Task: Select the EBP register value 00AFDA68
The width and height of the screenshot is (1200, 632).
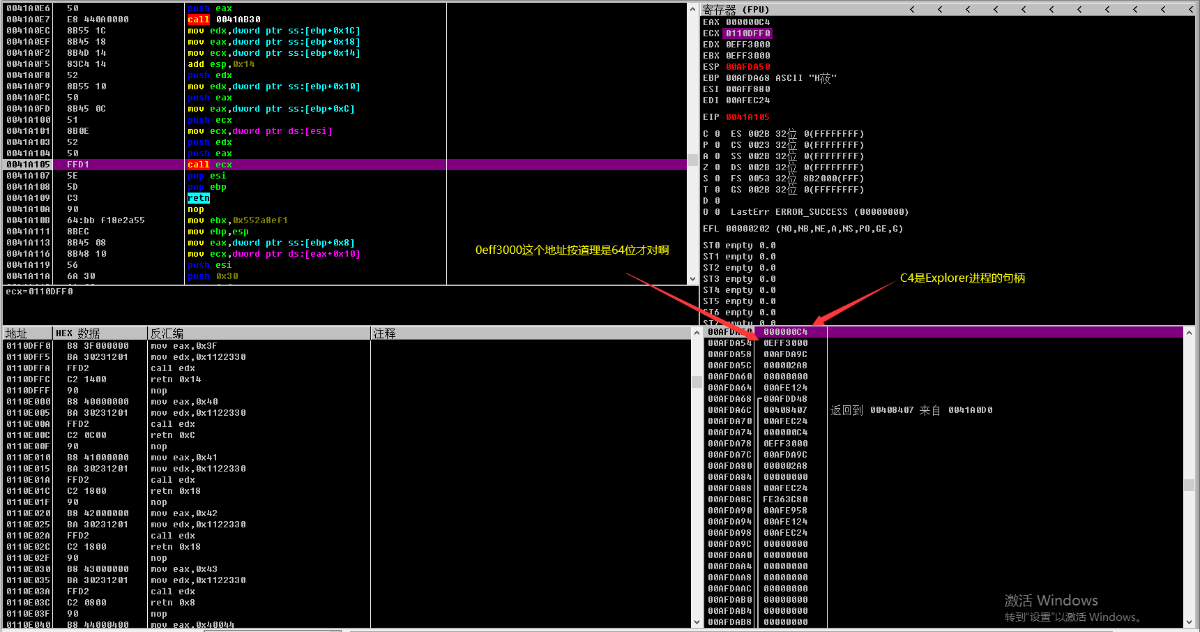Action: click(x=747, y=77)
